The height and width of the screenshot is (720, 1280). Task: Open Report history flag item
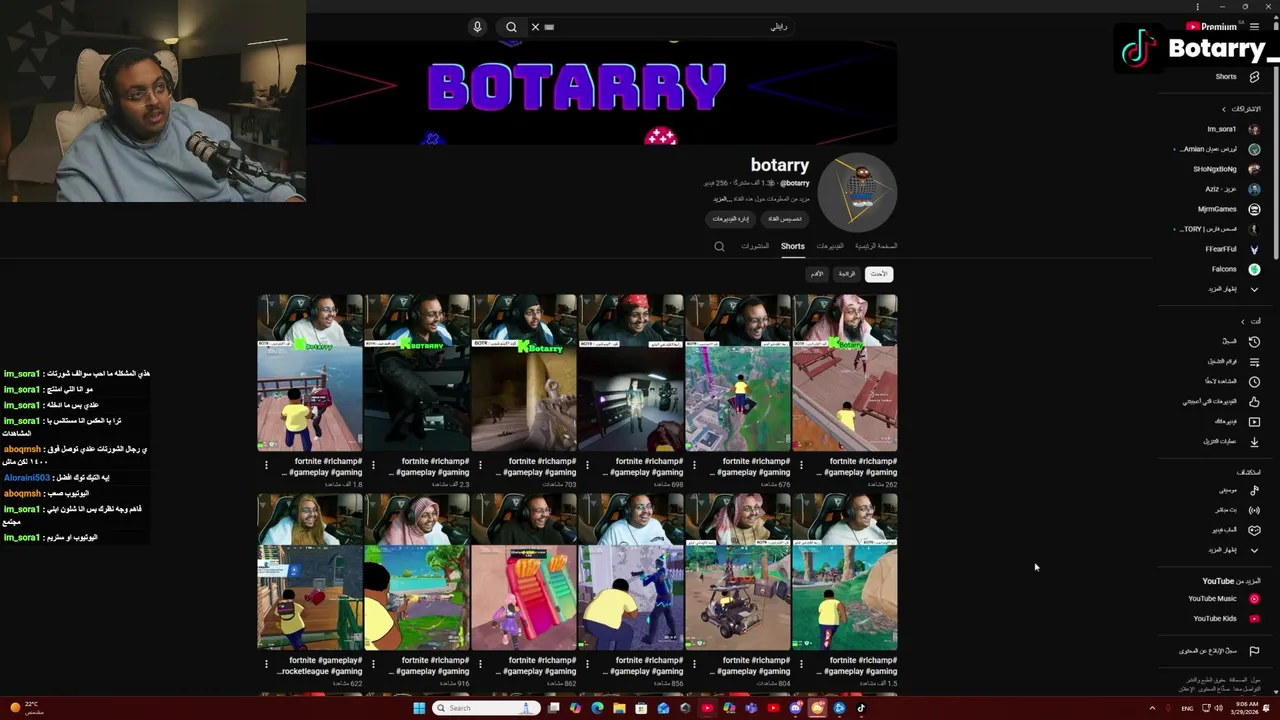(x=1218, y=651)
